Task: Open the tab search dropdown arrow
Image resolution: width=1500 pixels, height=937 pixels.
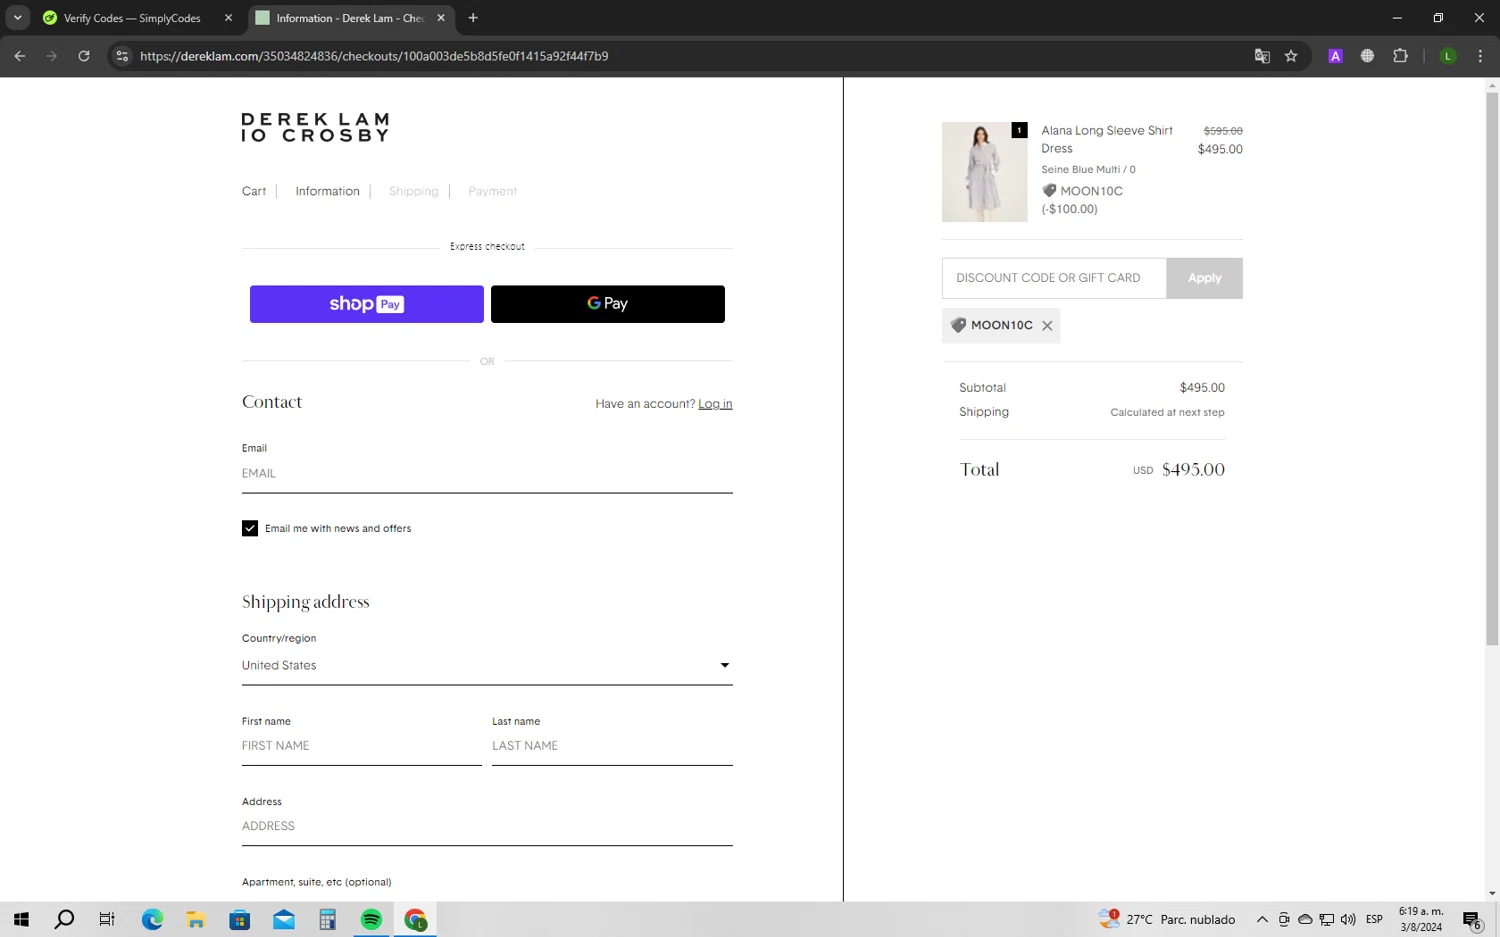Action: pos(17,18)
